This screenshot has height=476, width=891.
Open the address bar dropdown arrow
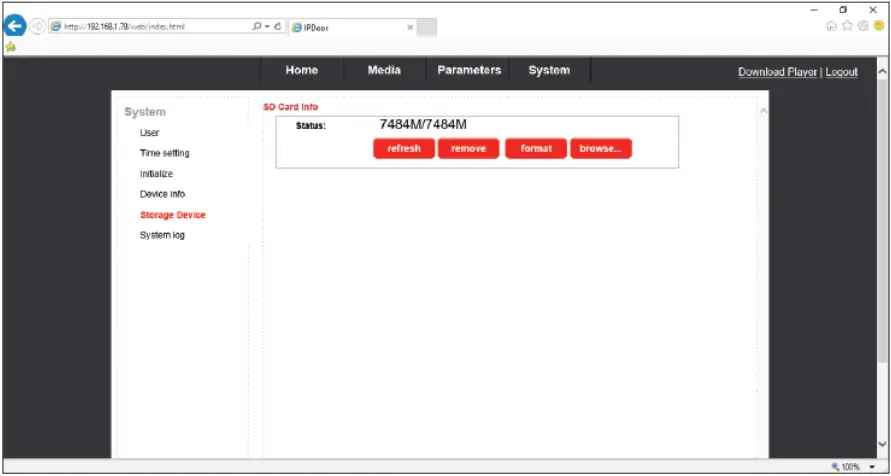click(x=267, y=27)
